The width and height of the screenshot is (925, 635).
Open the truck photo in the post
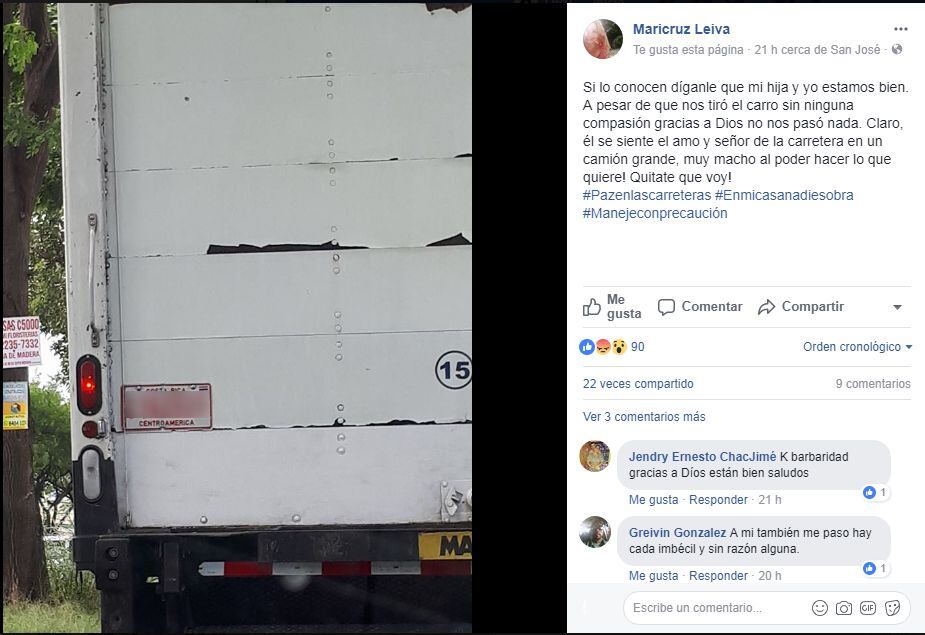[x=237, y=318]
